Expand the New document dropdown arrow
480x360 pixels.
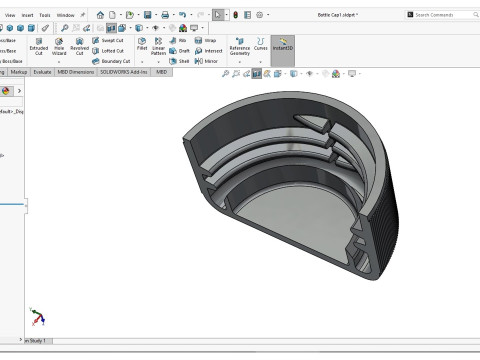120,15
